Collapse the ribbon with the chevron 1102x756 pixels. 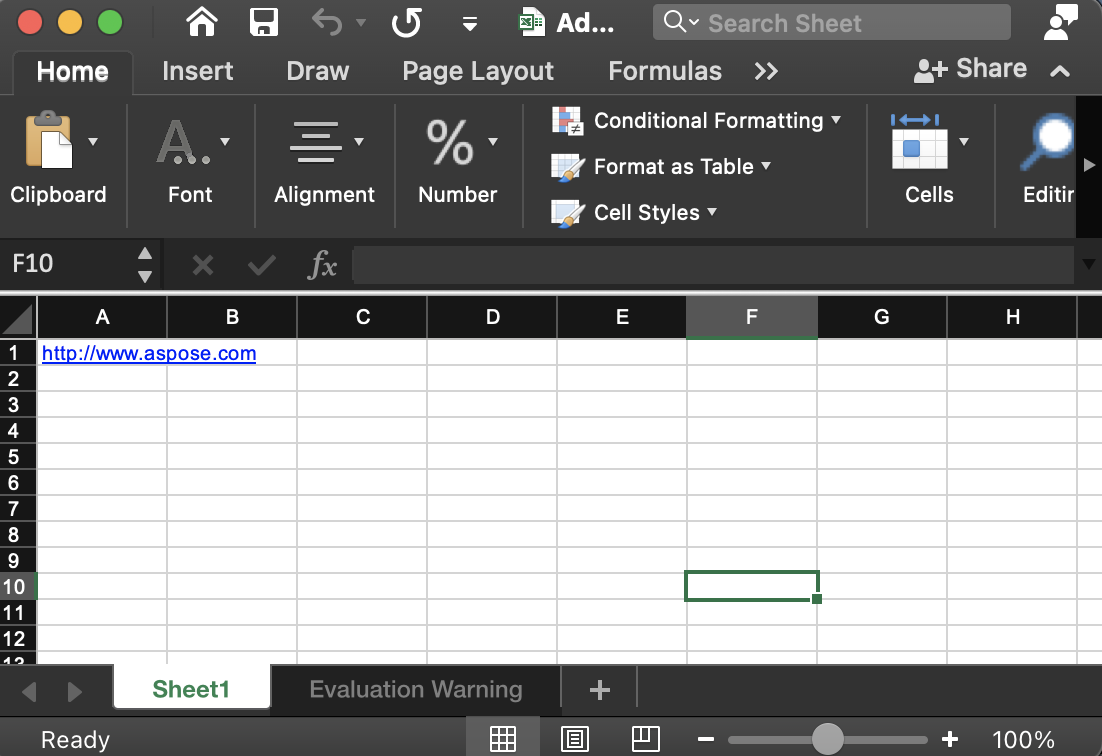pos(1058,71)
